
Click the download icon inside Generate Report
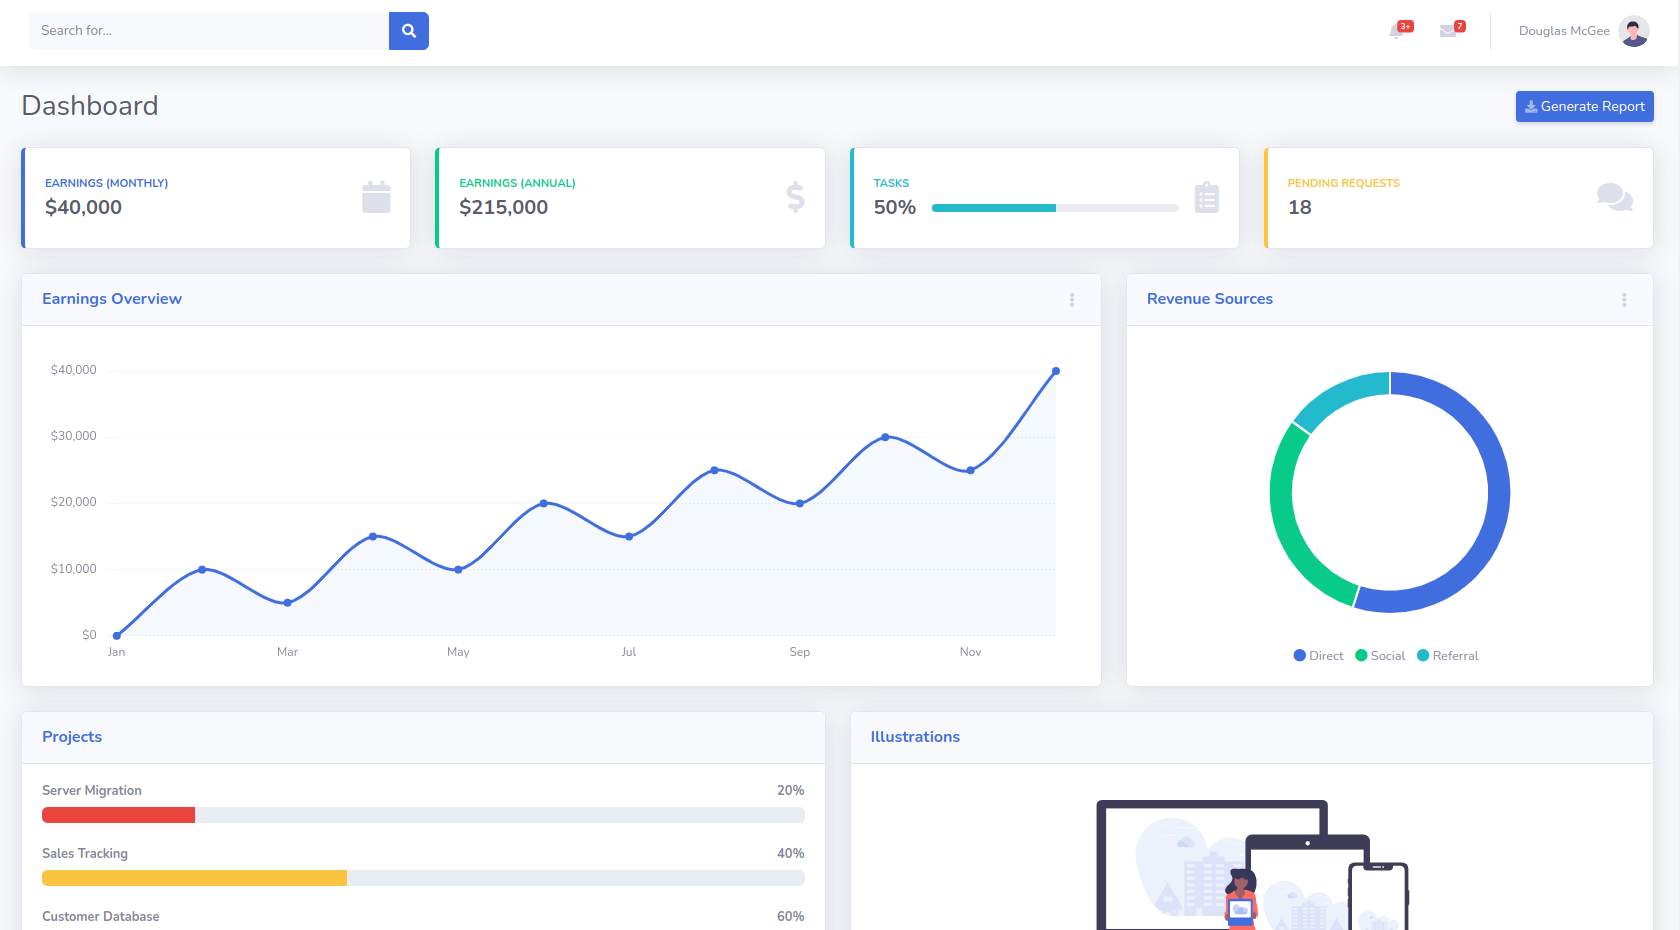pos(1531,106)
